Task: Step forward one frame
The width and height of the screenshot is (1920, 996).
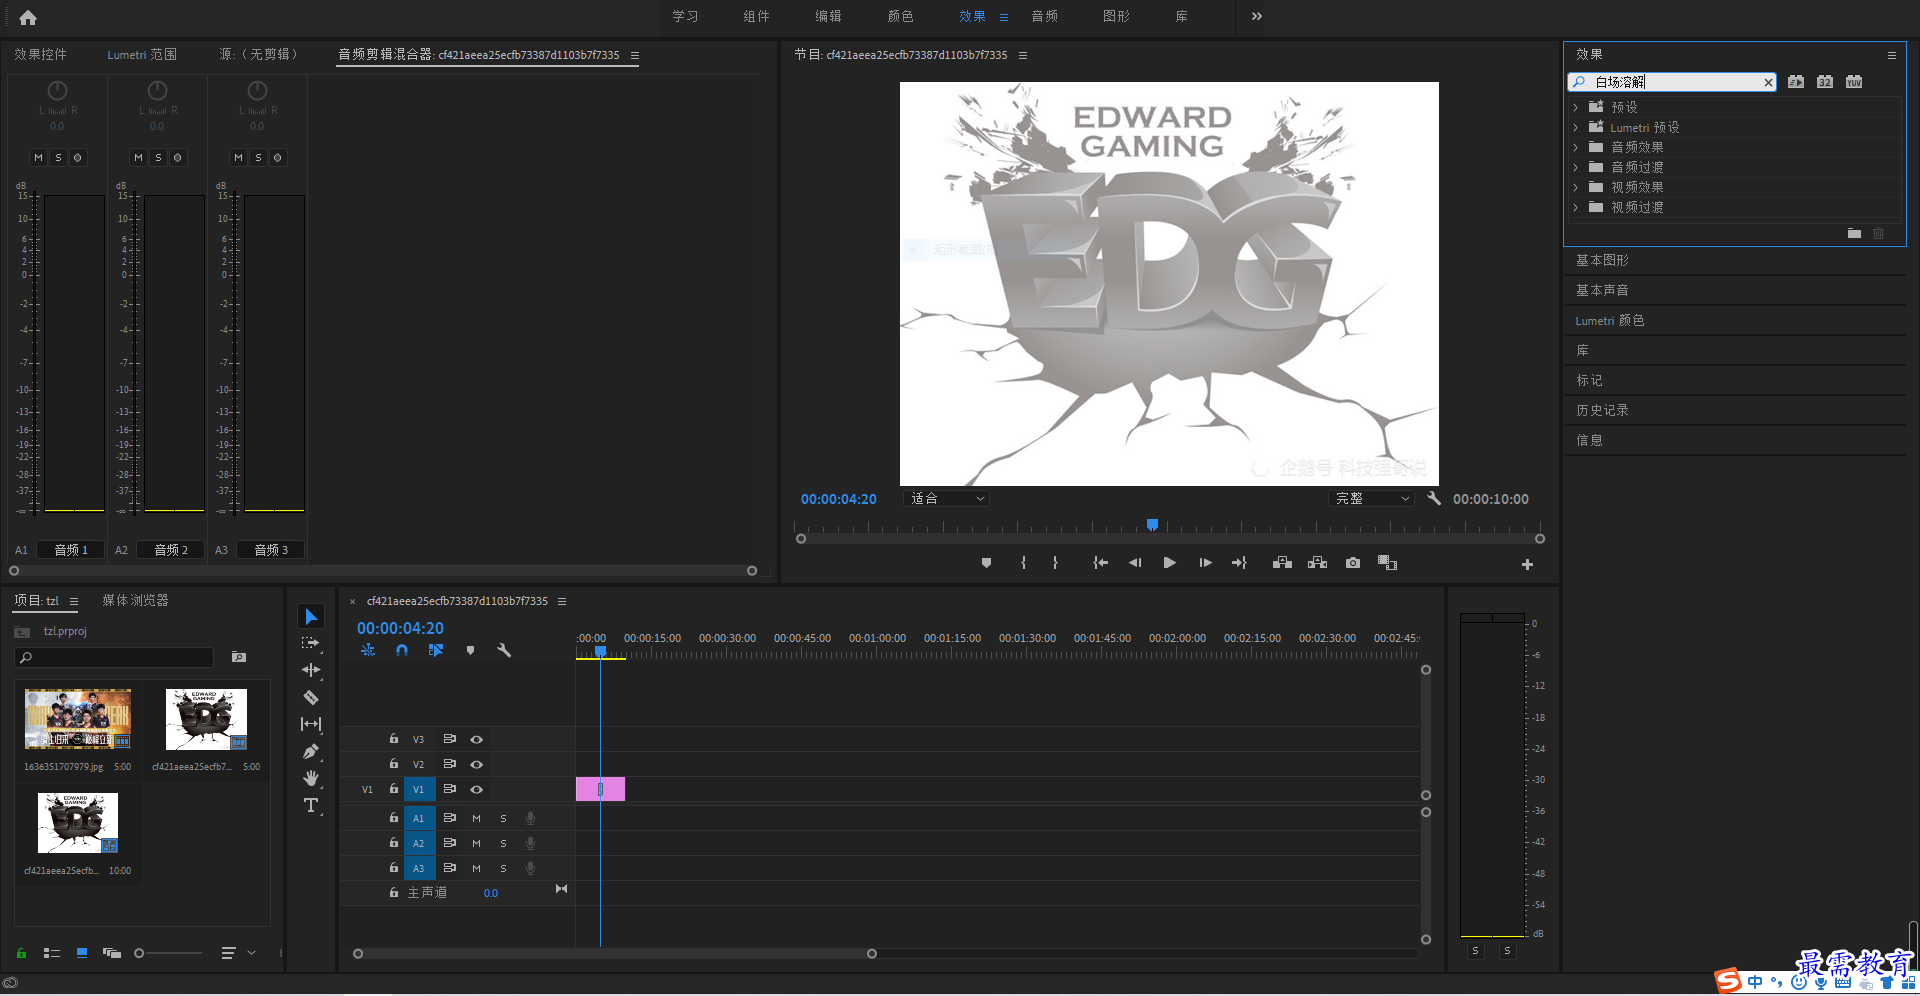Action: click(1205, 563)
